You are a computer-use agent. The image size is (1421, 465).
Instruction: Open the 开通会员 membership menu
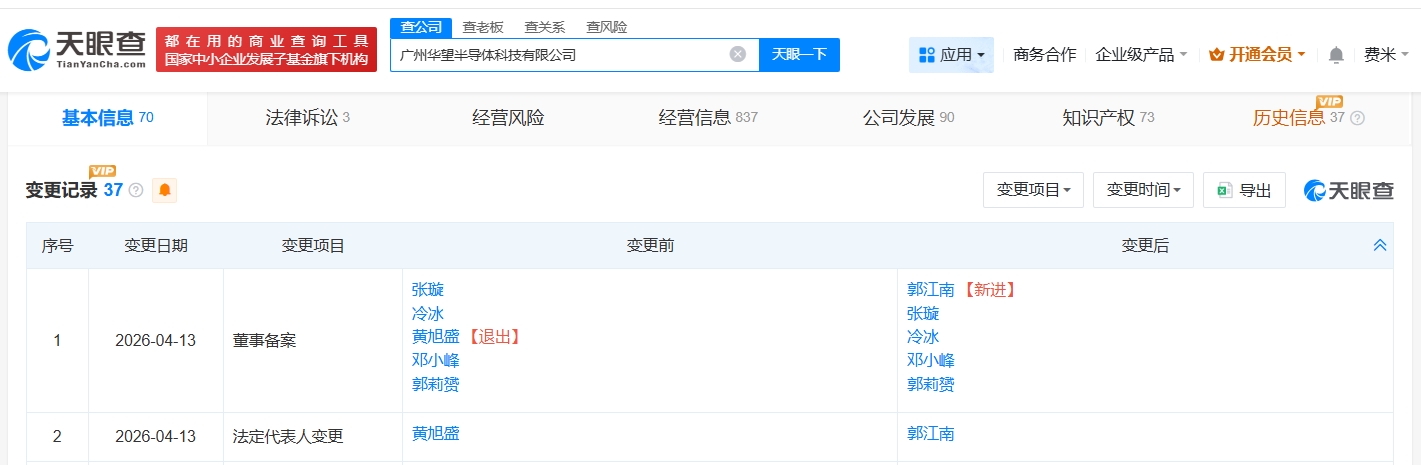pos(1257,55)
